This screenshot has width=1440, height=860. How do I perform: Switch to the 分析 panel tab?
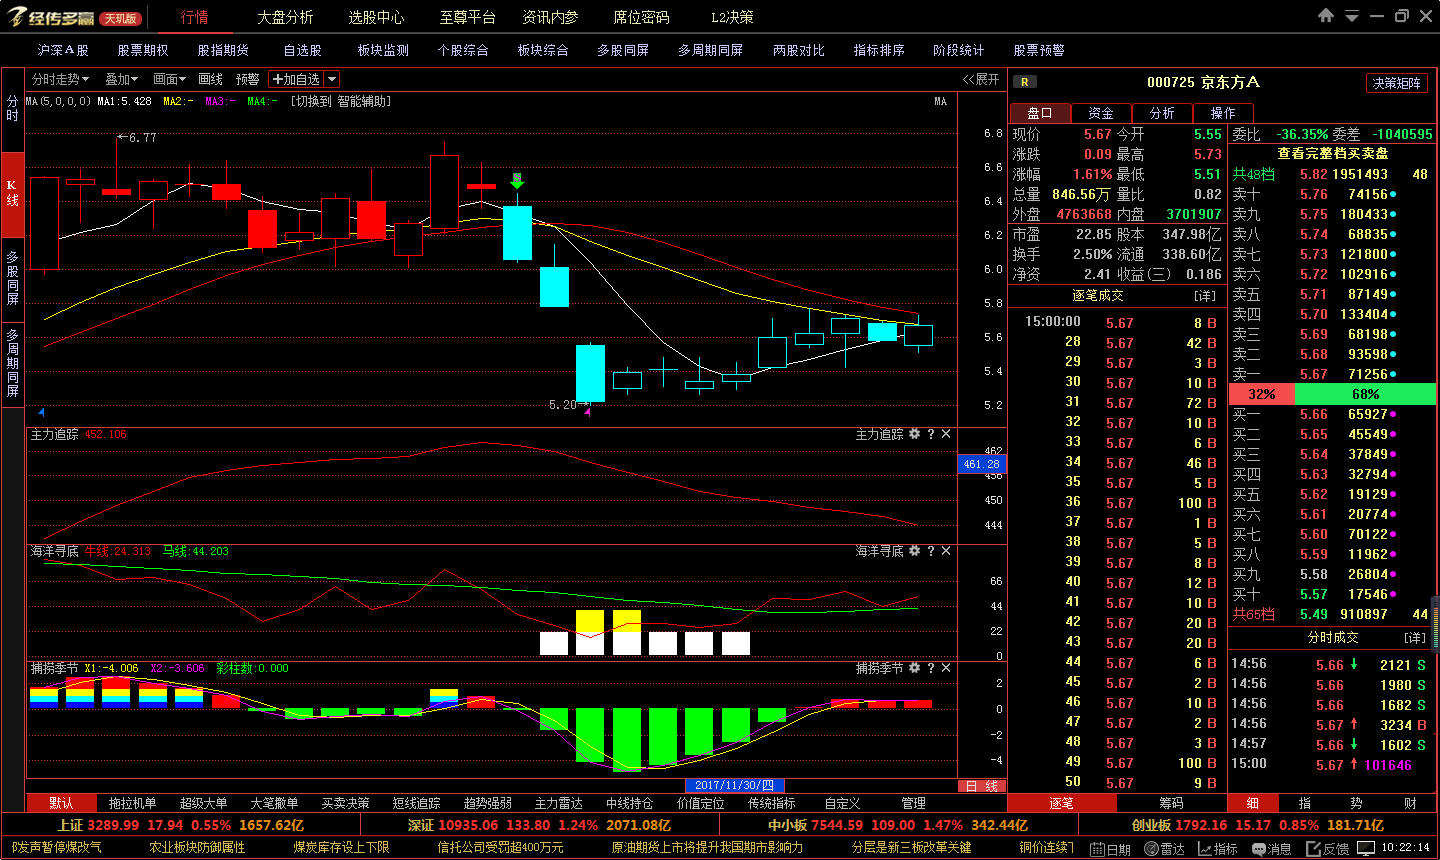[1162, 113]
